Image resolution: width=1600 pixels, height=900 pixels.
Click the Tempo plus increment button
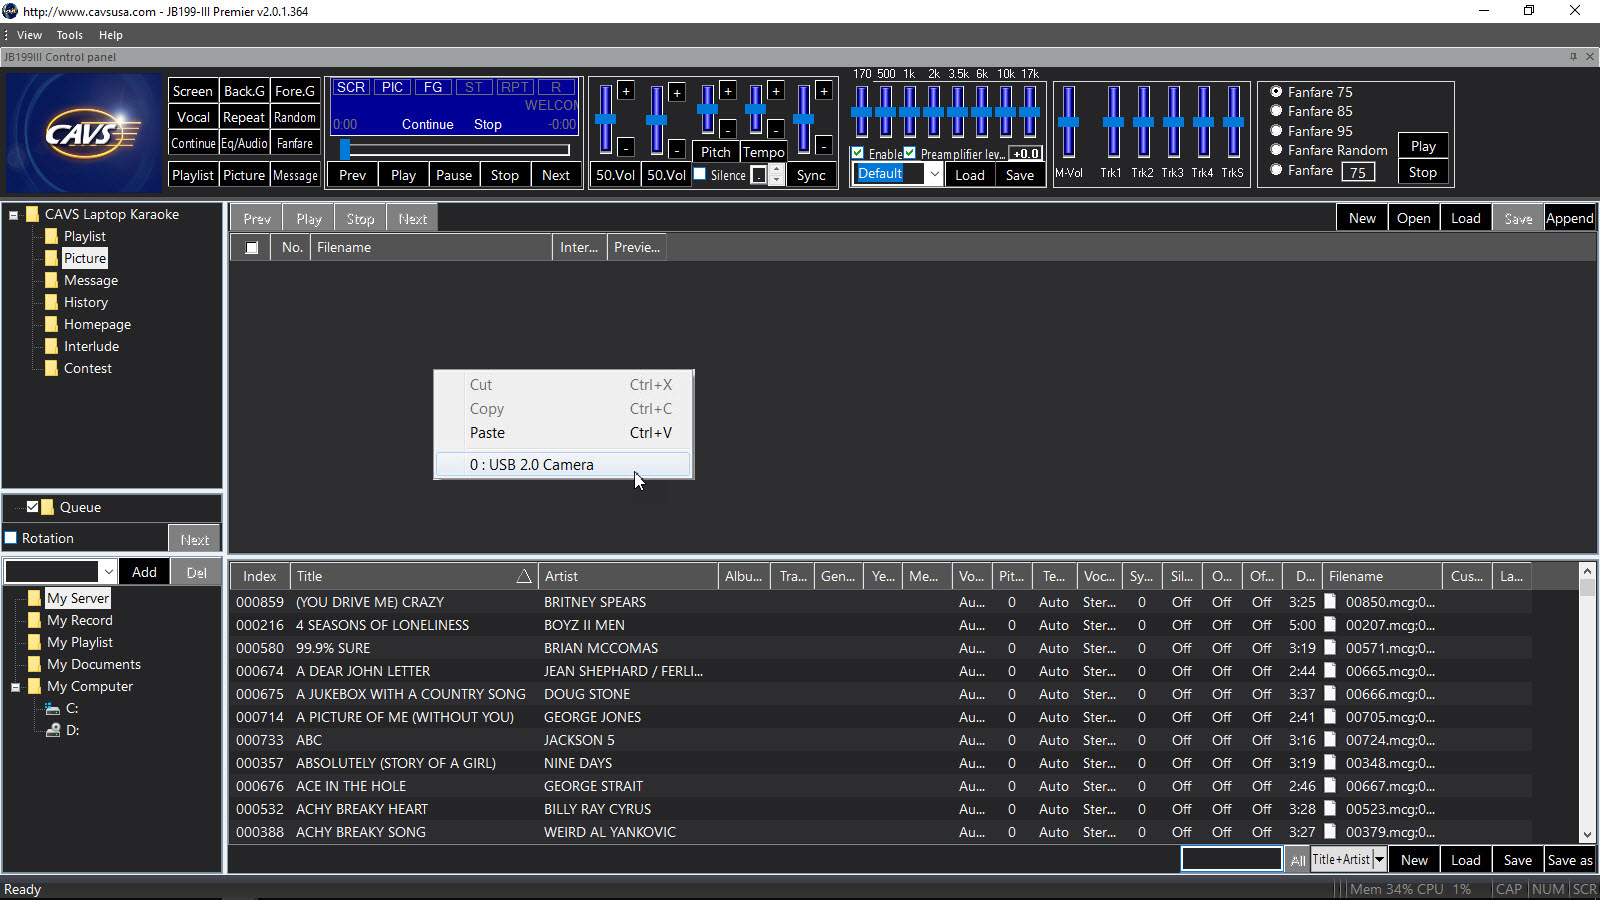(x=776, y=91)
